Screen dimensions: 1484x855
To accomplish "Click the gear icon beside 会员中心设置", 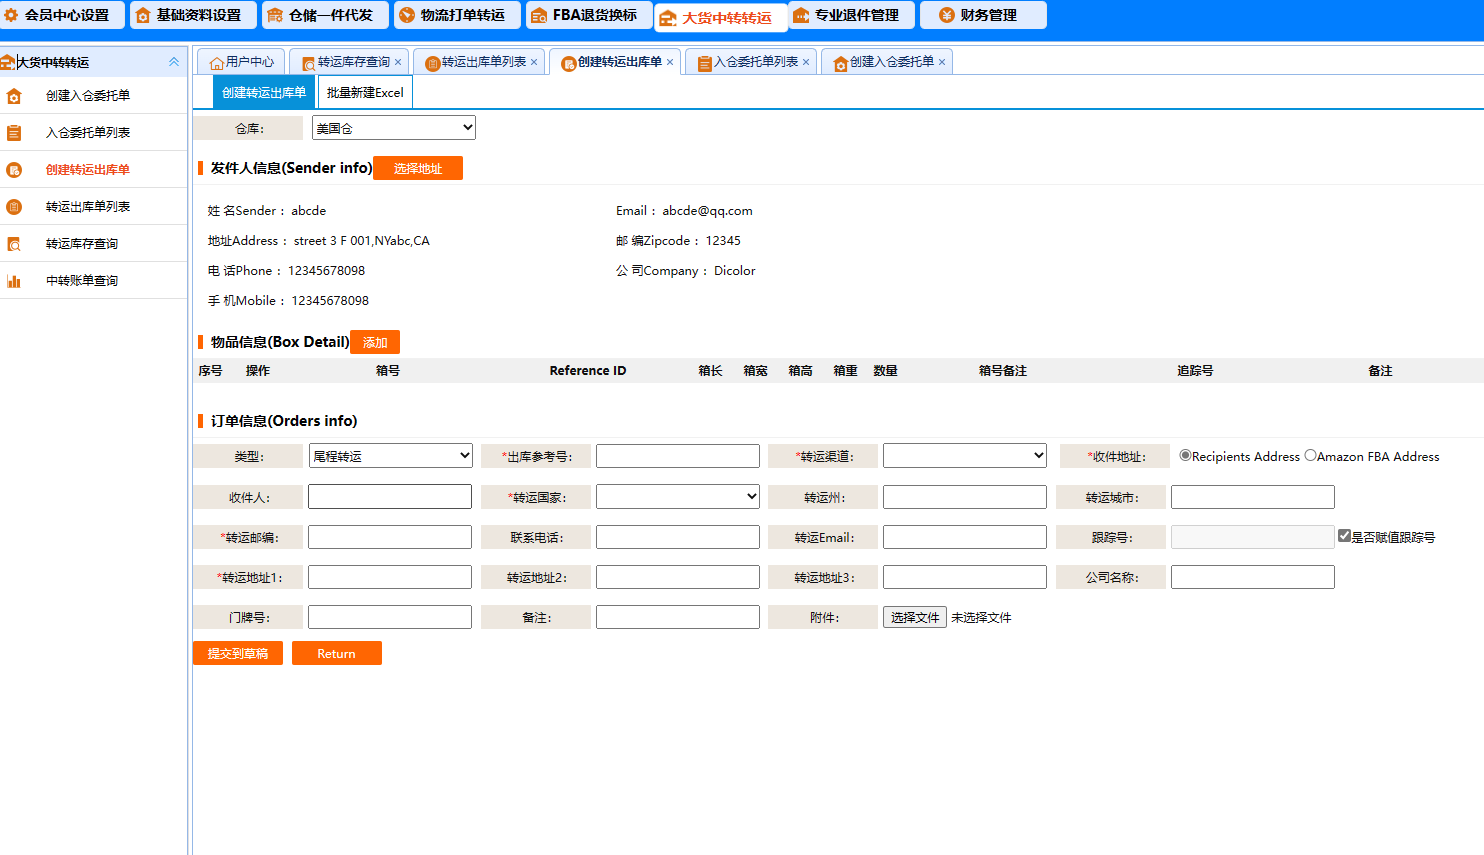I will click(x=12, y=15).
